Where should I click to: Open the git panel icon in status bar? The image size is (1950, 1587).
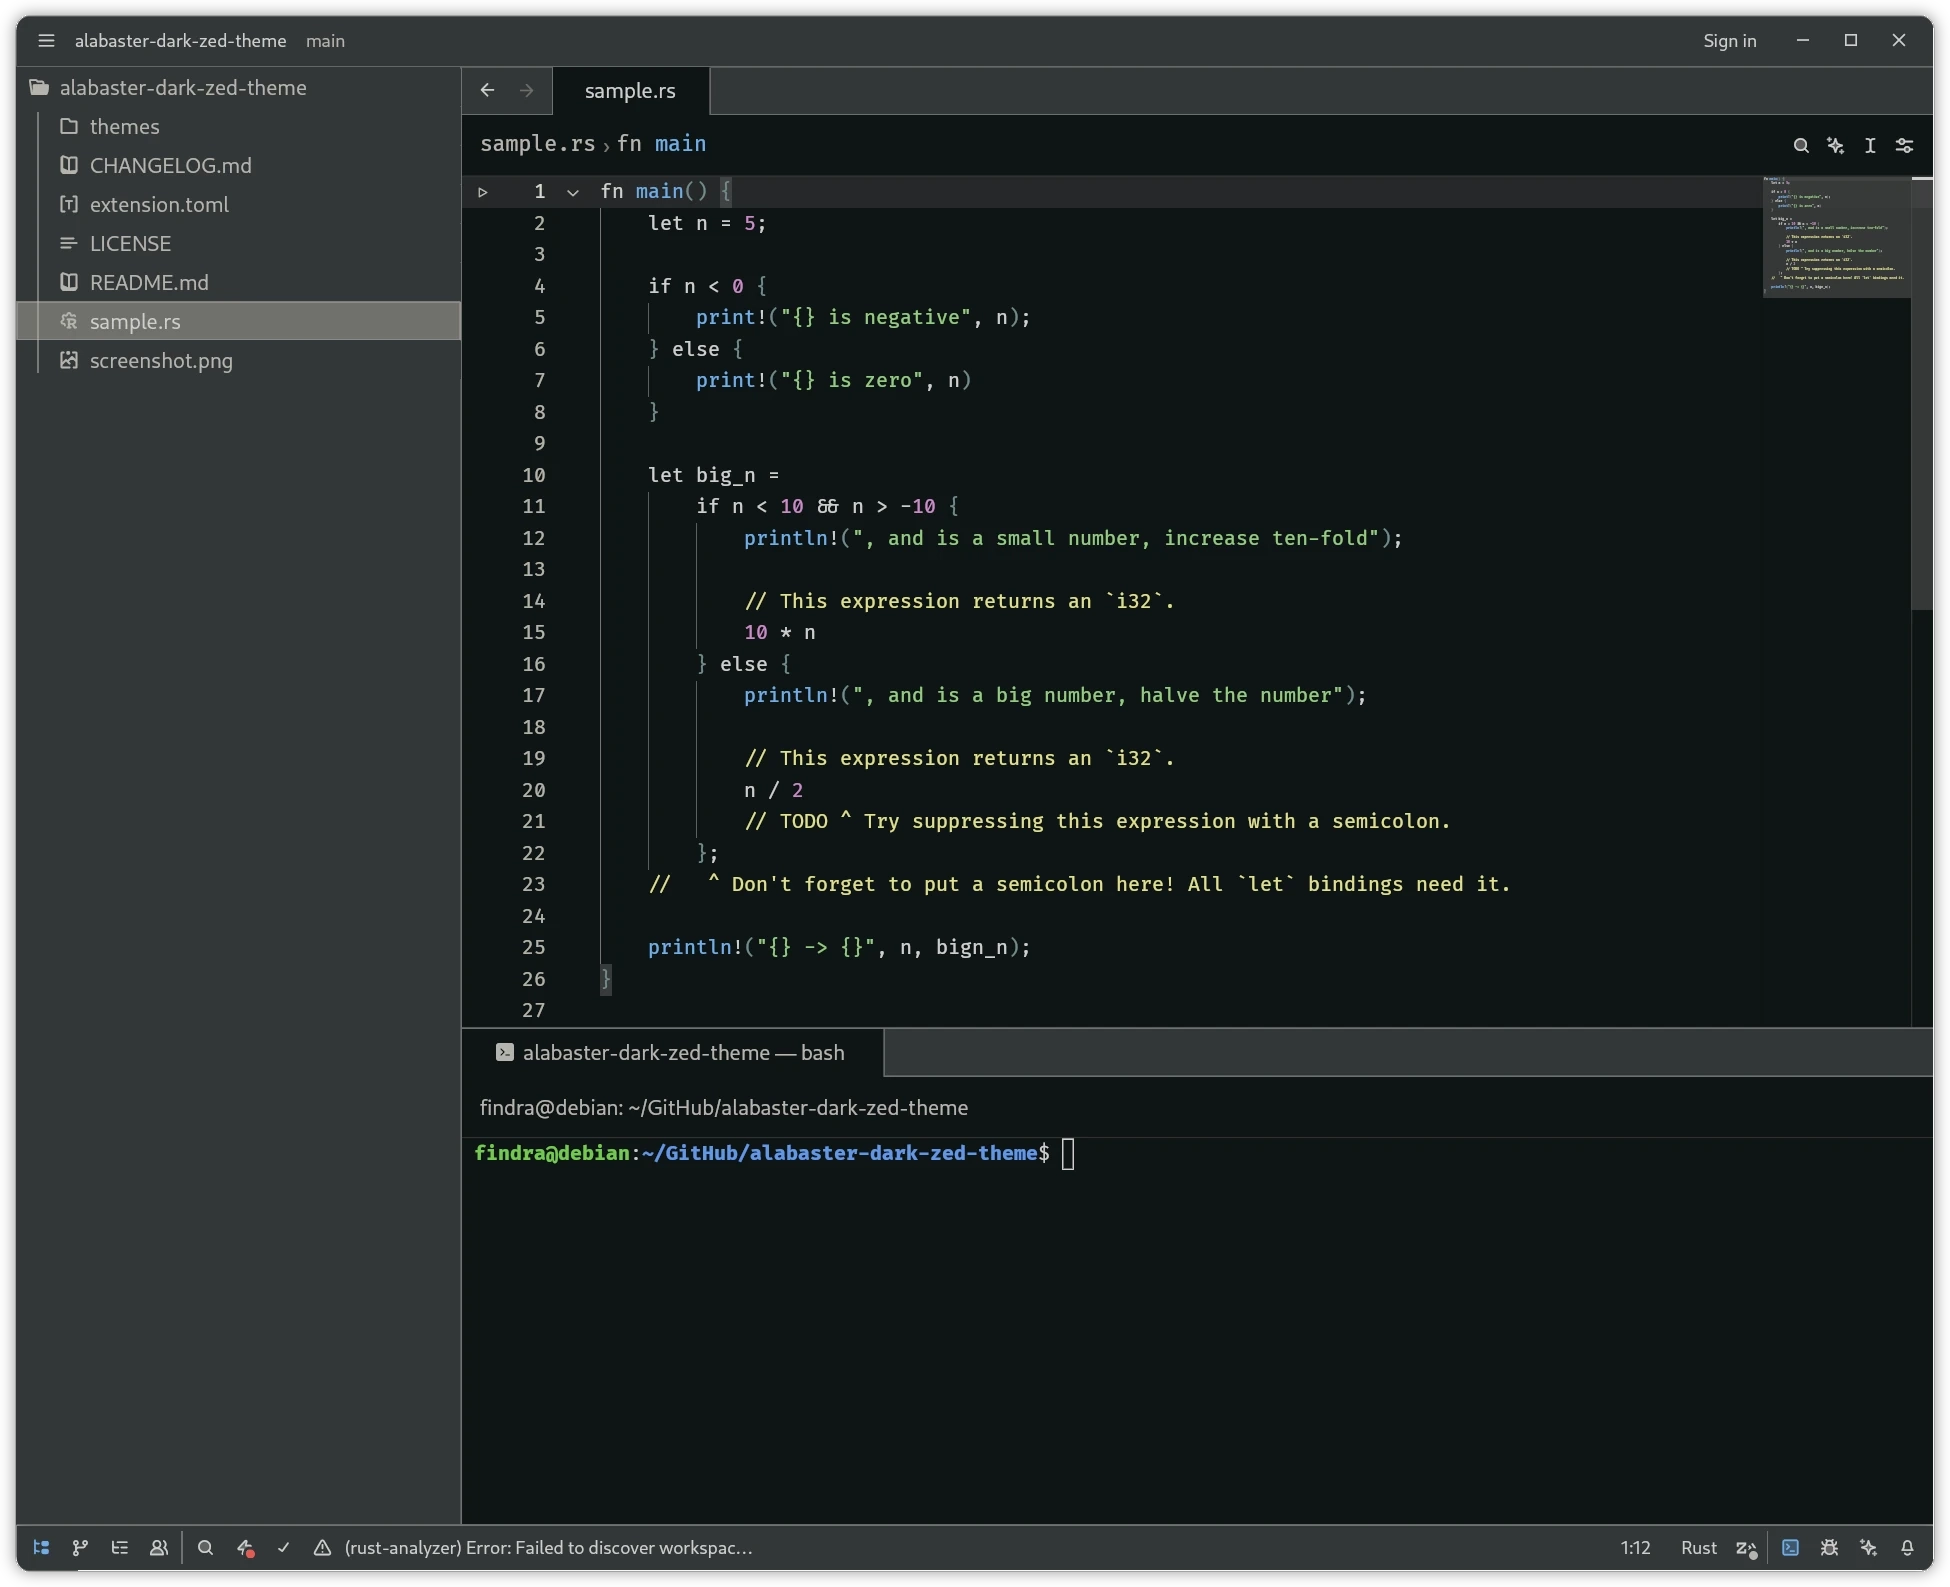(x=80, y=1548)
